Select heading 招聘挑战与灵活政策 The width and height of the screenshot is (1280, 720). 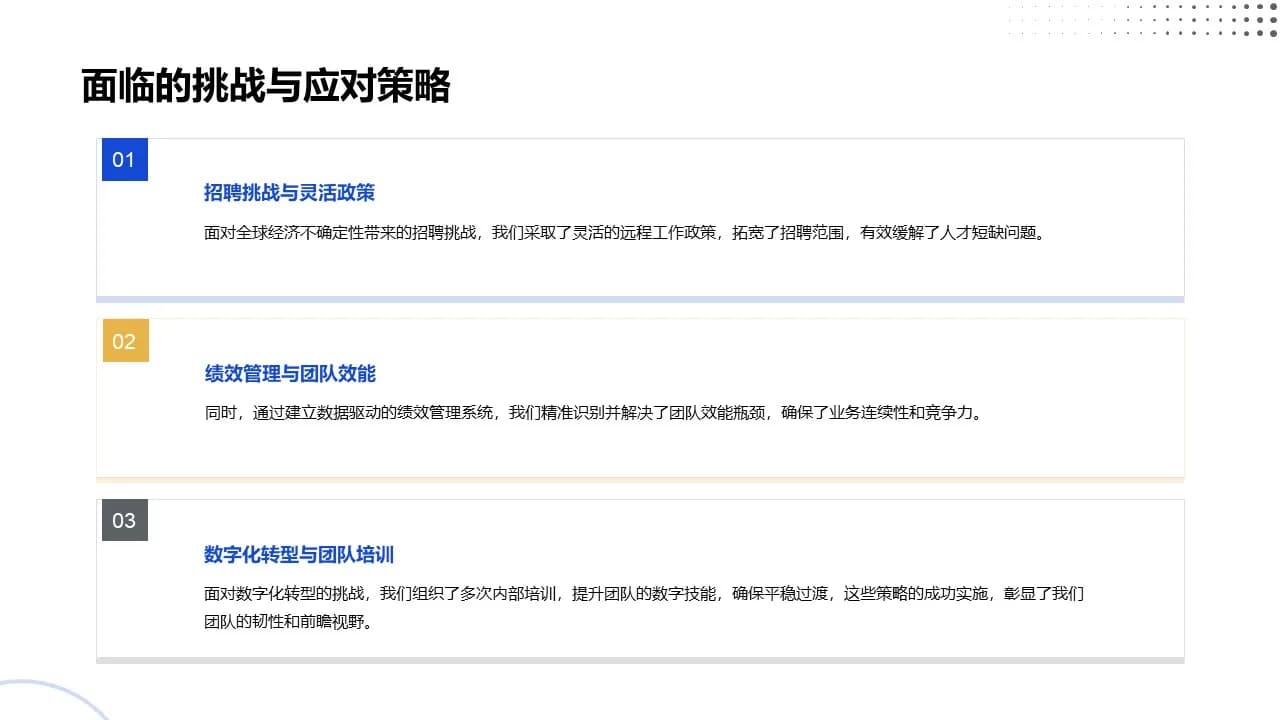pyautogui.click(x=290, y=193)
